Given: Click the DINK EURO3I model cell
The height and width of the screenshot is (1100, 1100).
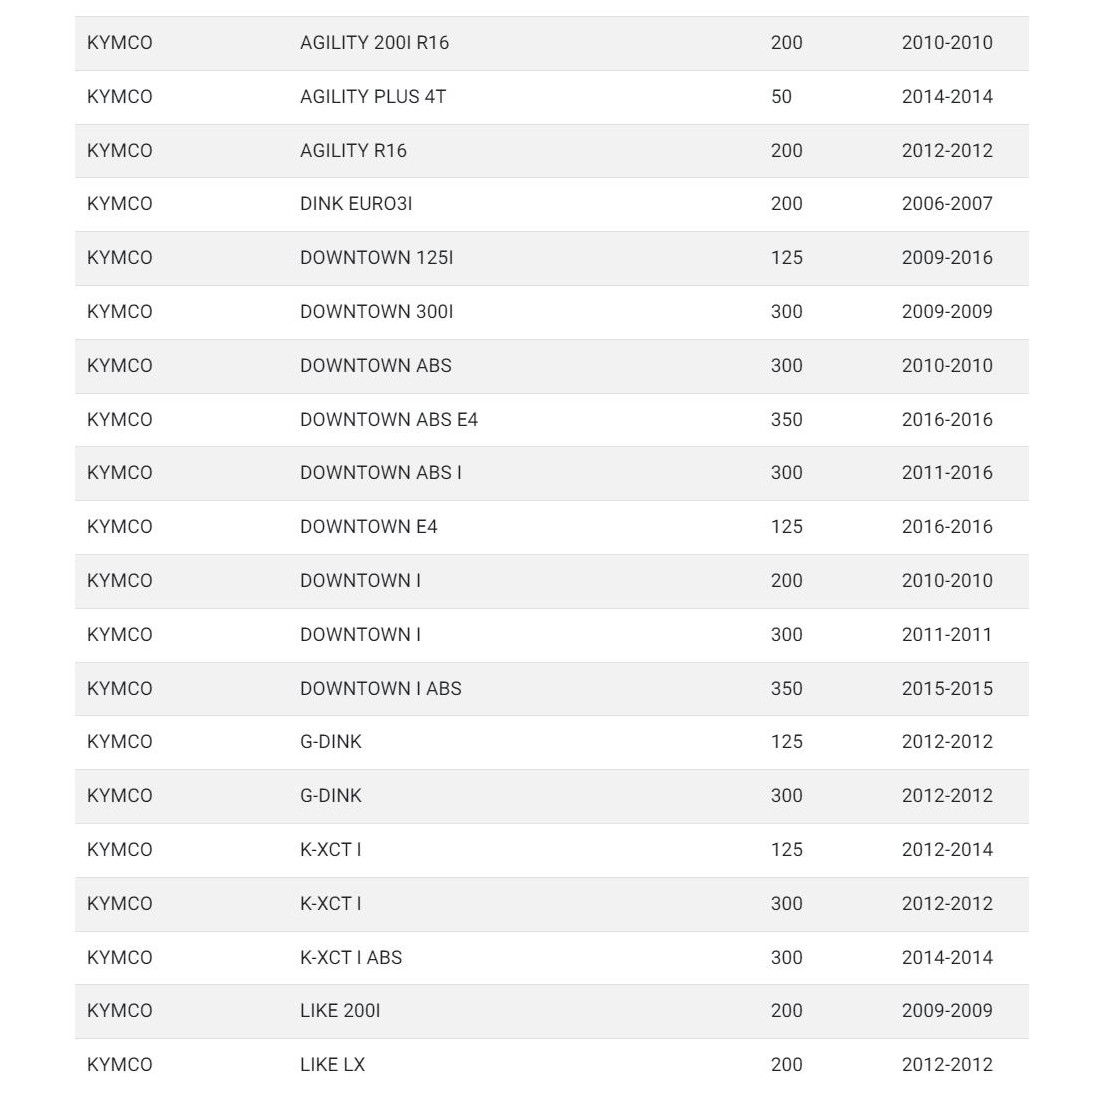Looking at the screenshot, I should click(x=356, y=204).
